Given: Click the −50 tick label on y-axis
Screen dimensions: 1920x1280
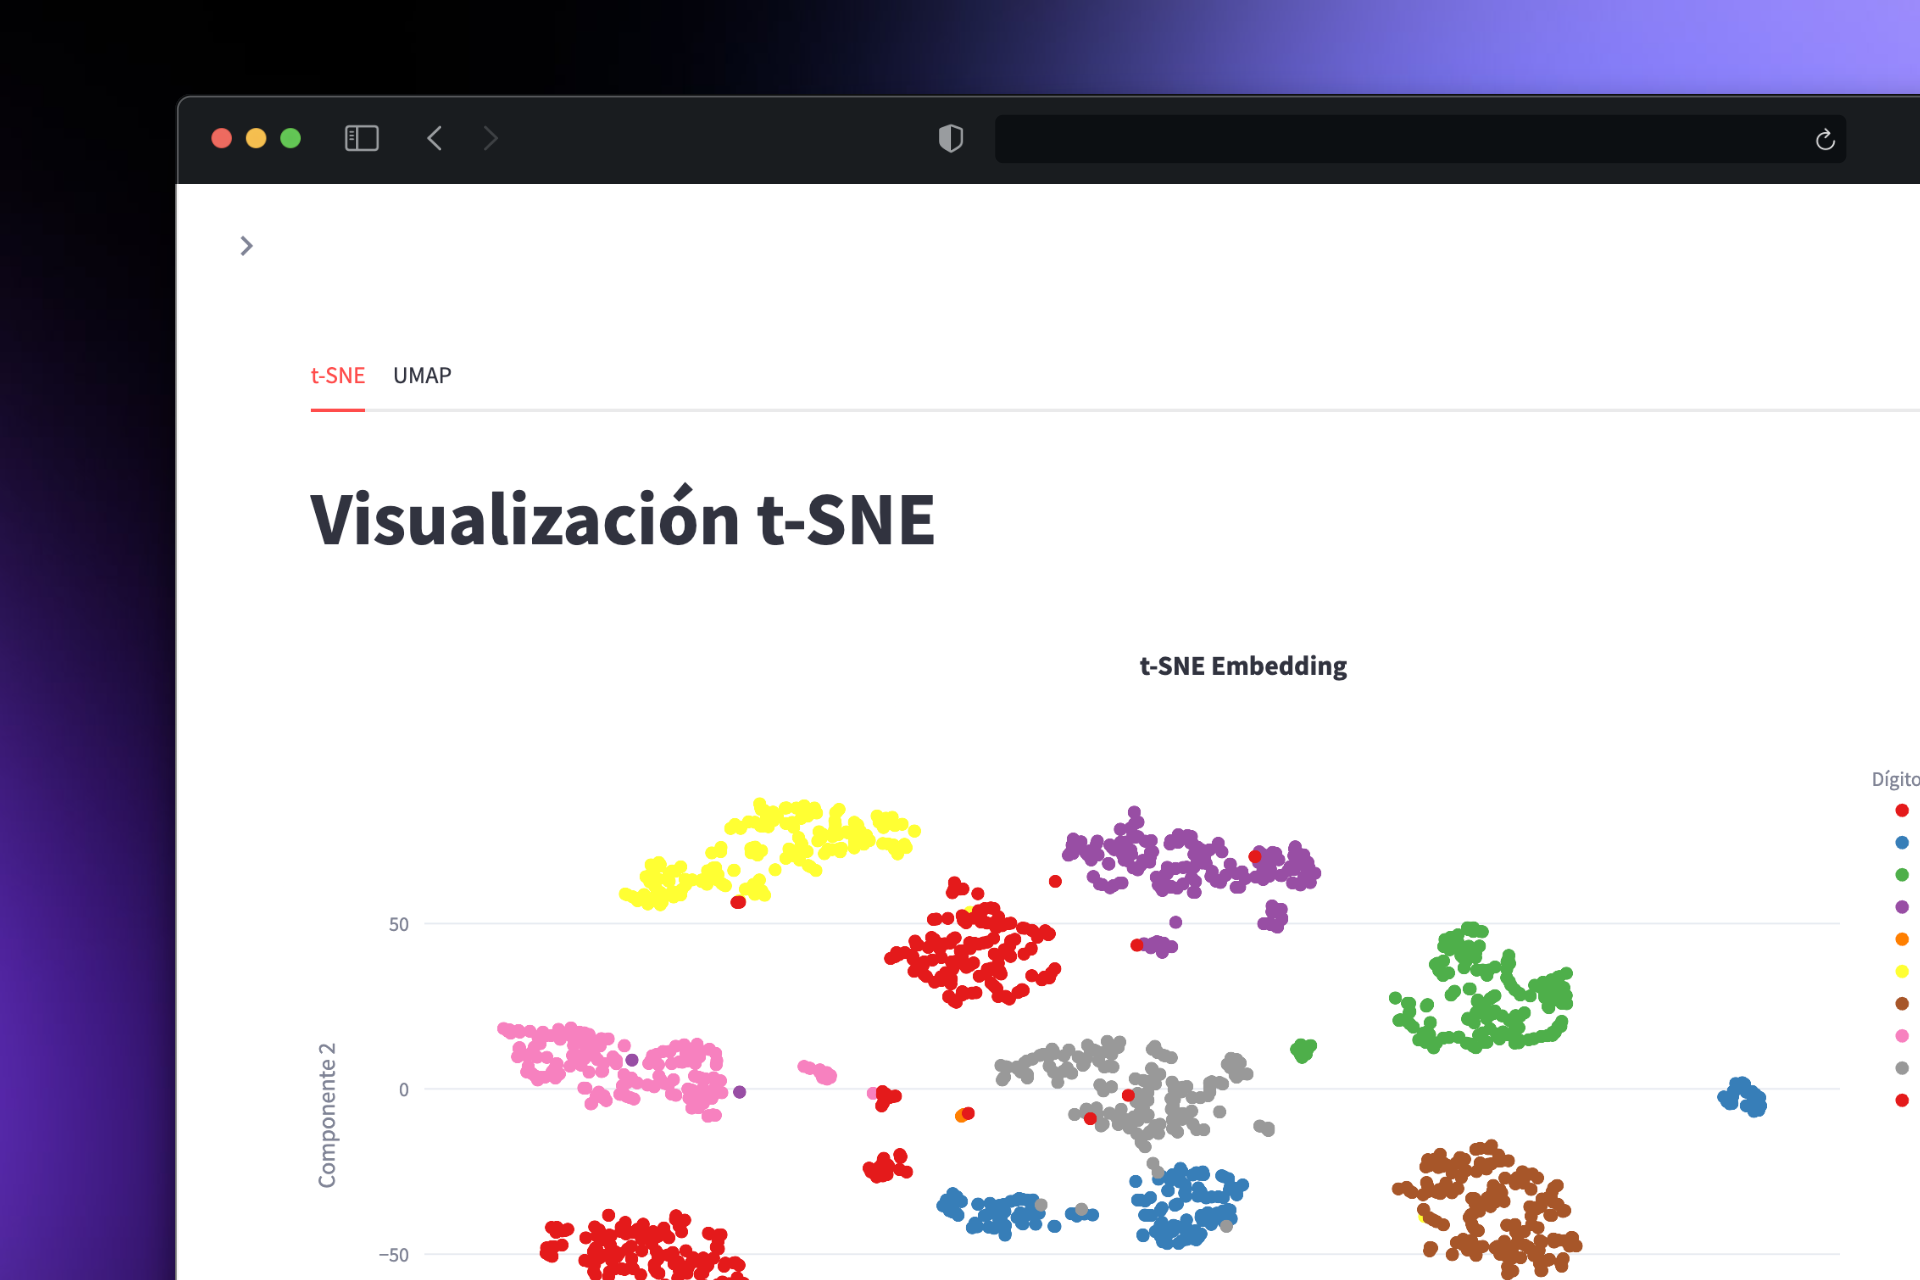Looking at the screenshot, I should point(394,1255).
